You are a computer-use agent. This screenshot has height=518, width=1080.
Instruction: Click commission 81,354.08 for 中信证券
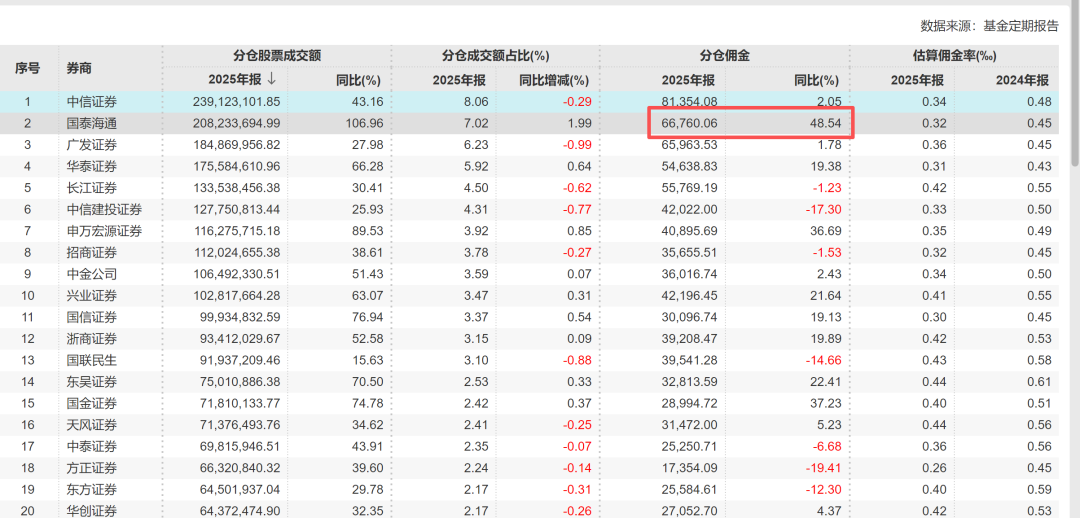pos(689,102)
